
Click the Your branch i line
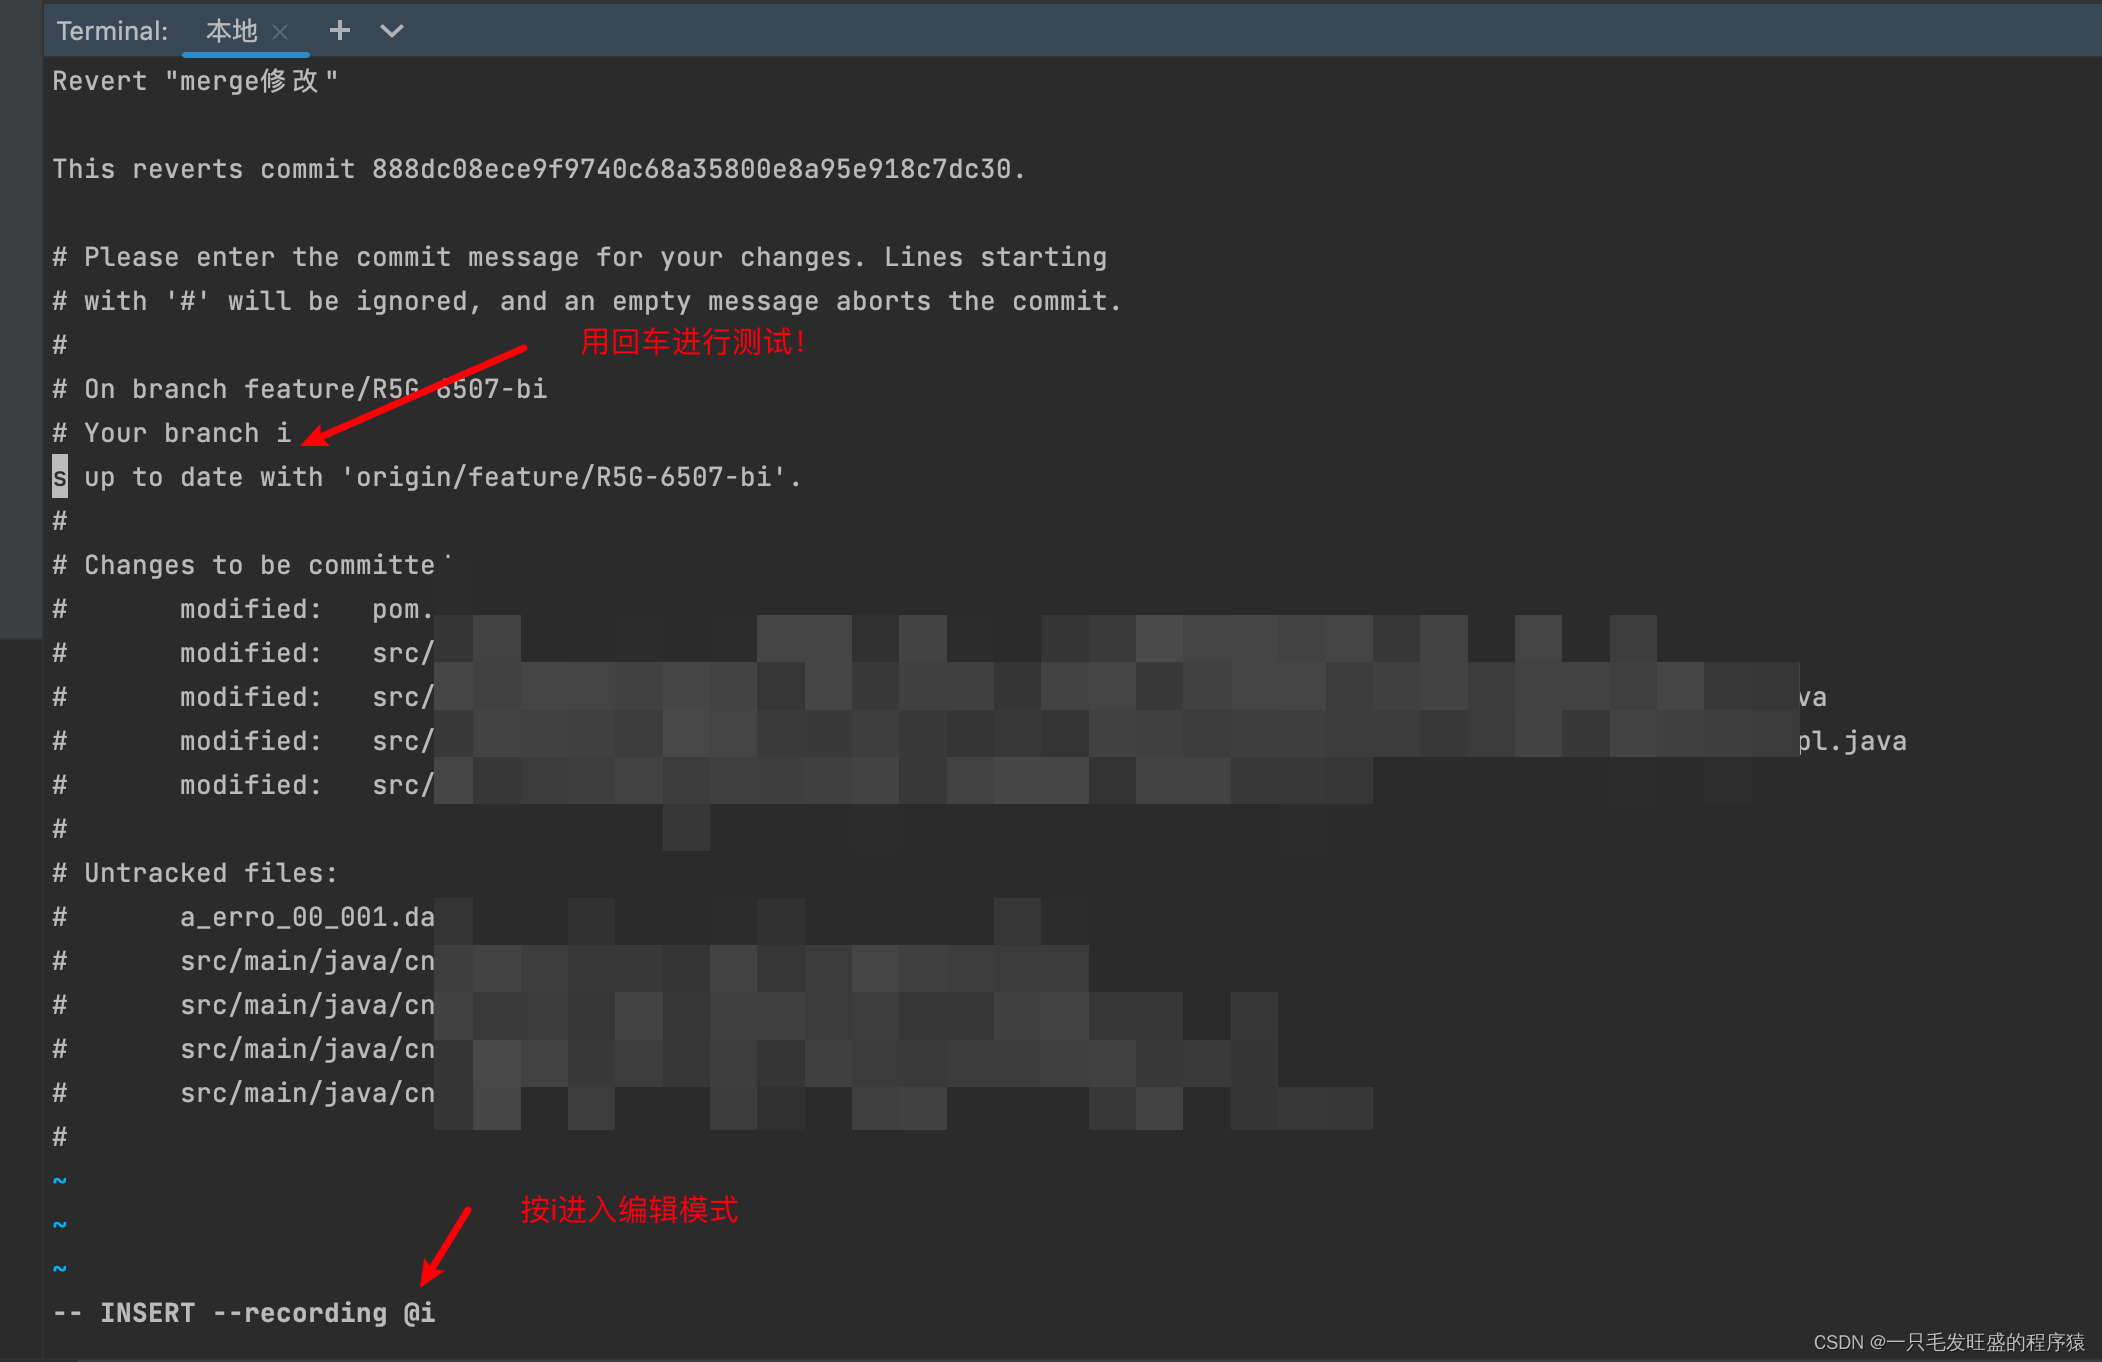(170, 432)
